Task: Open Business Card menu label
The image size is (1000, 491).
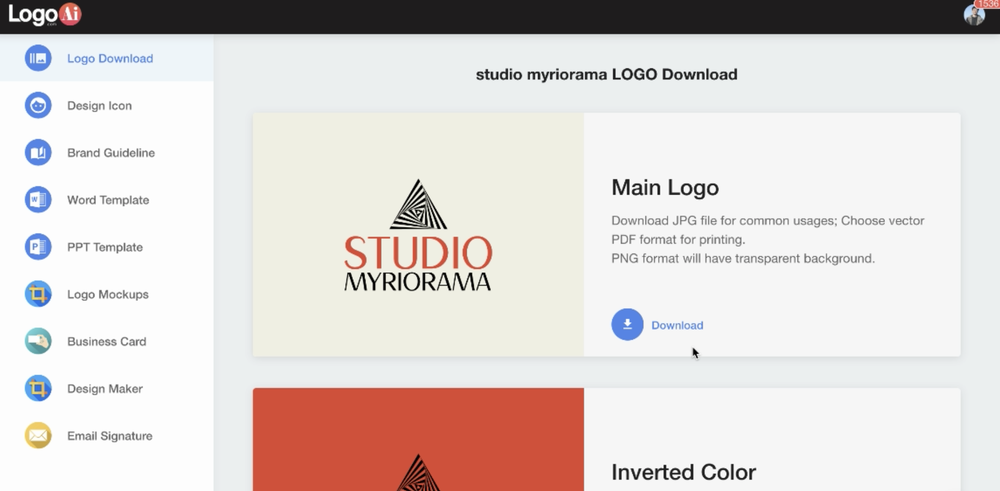Action: (x=107, y=342)
